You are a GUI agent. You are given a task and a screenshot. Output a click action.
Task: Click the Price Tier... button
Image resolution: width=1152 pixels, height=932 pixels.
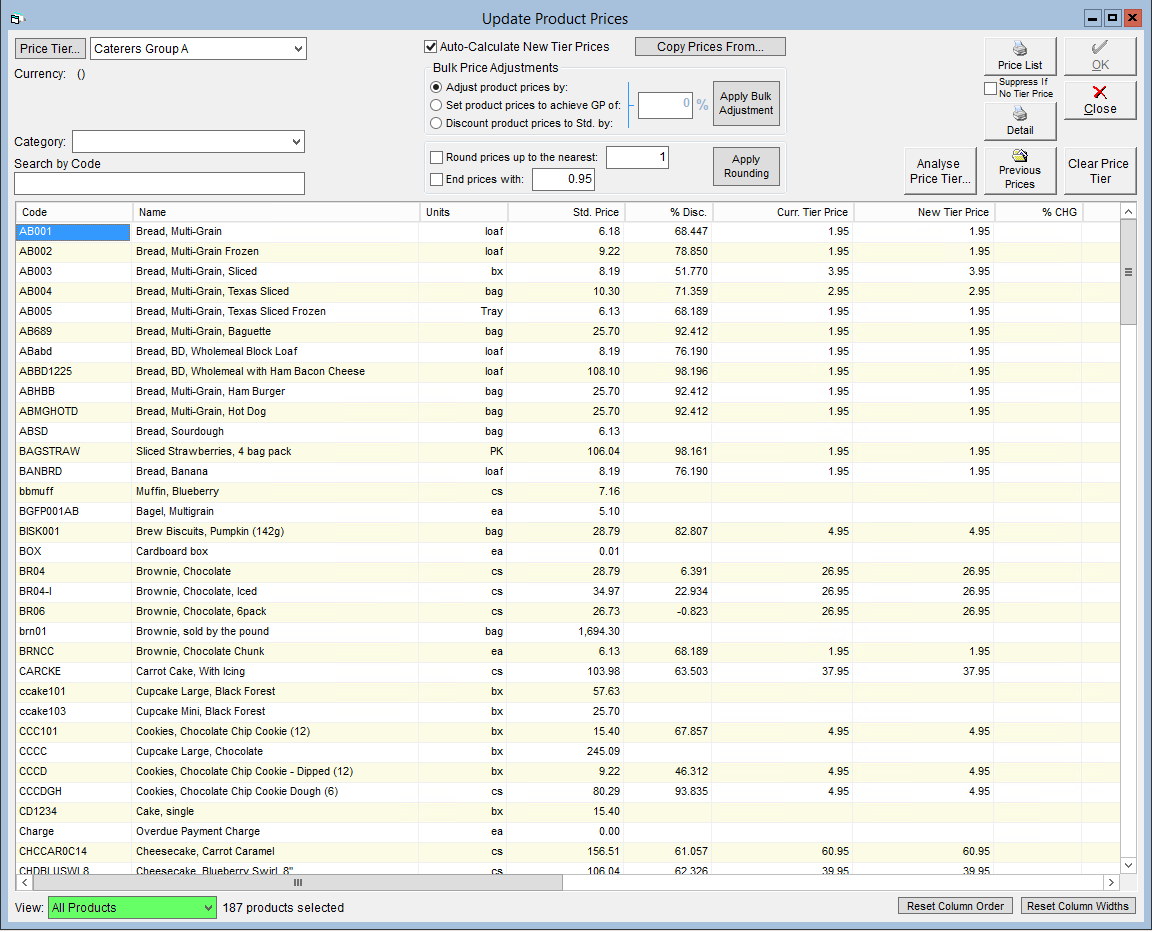(50, 49)
